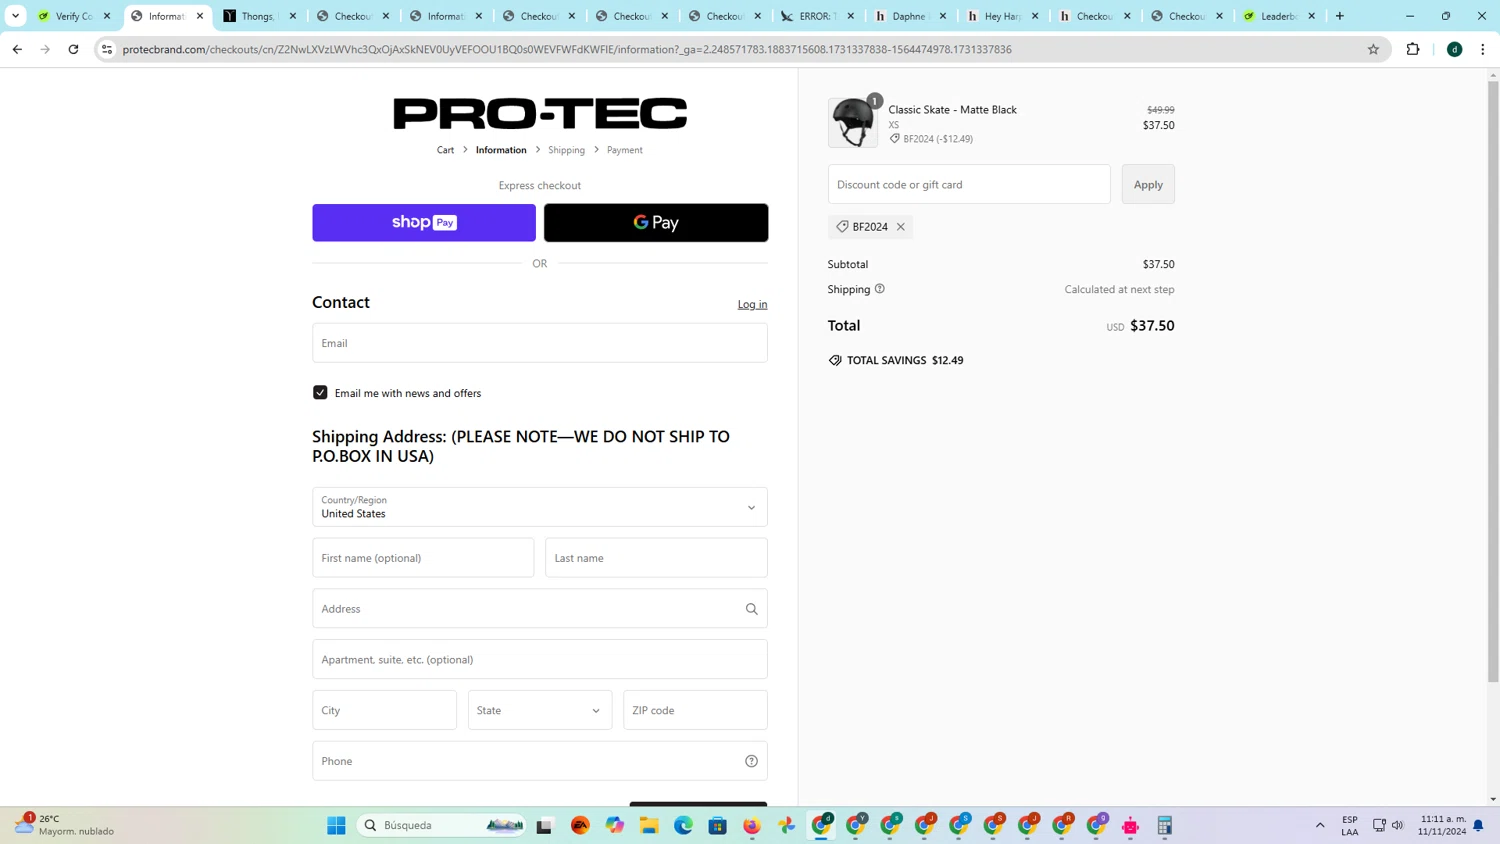Switch to the Hey Harp browser tab
Screen dimensions: 1500x844
click(1002, 16)
